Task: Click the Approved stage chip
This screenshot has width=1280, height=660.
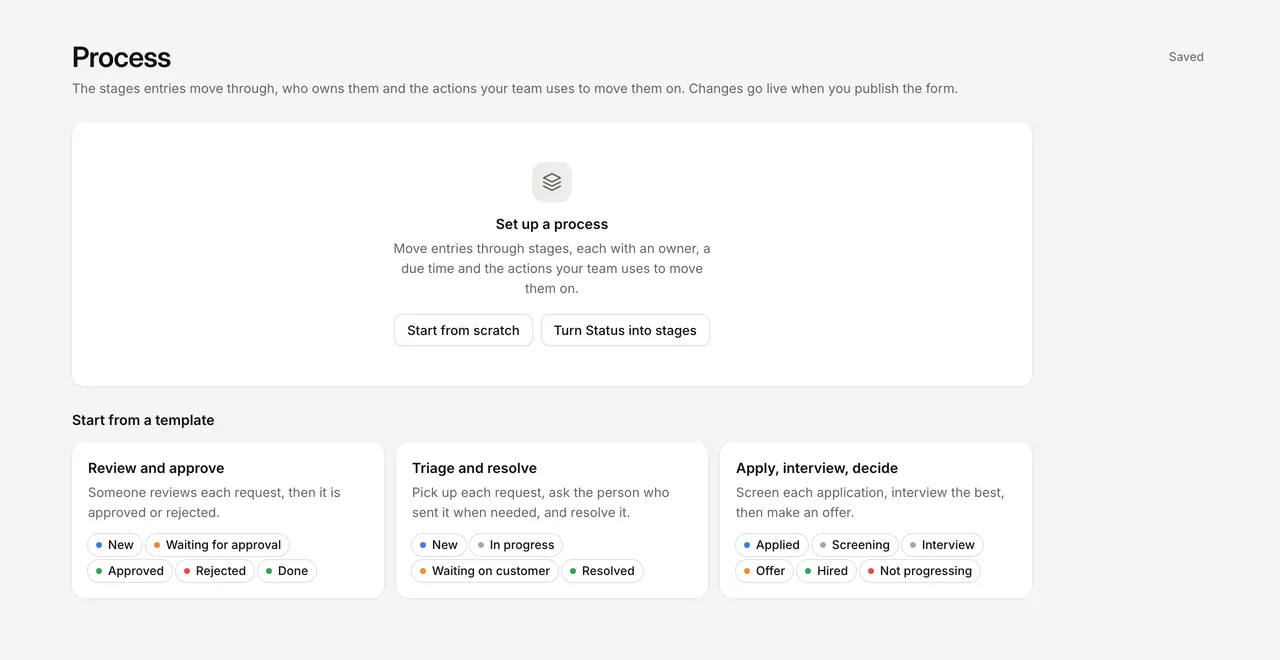Action: pyautogui.click(x=130, y=571)
